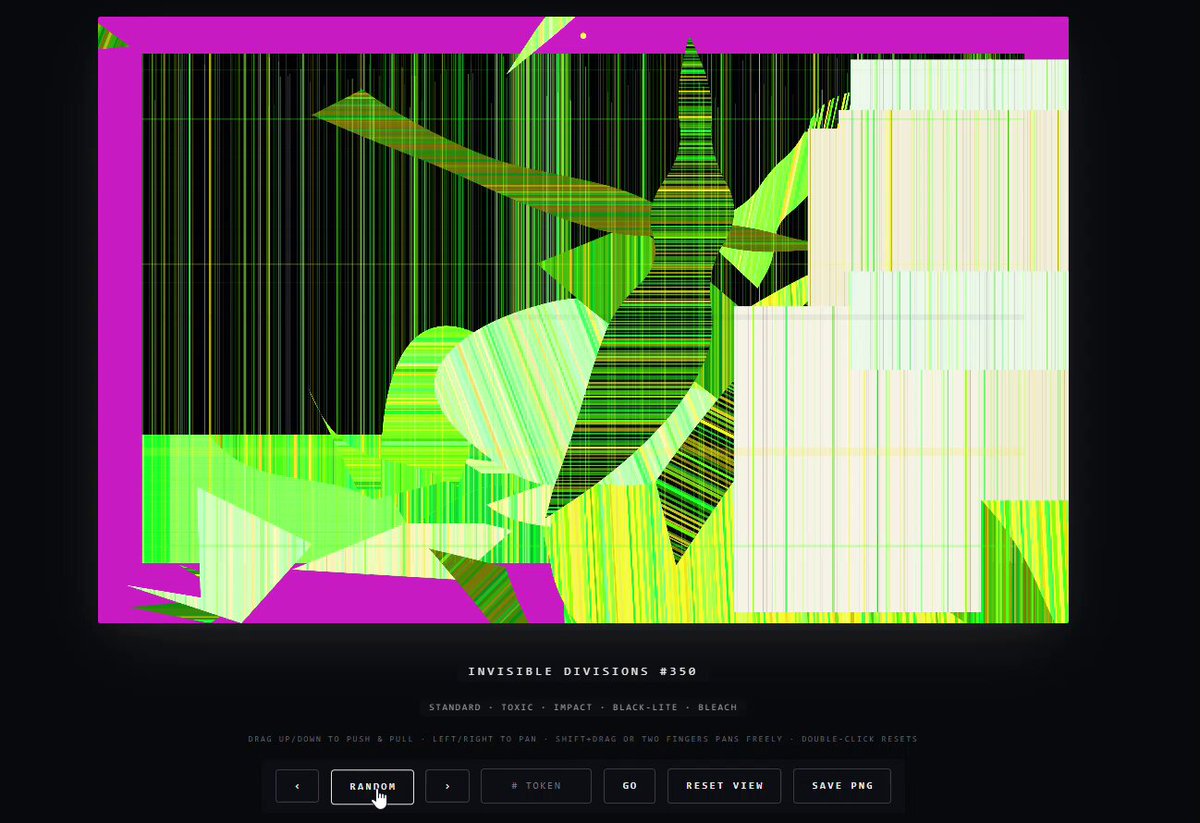This screenshot has height=823, width=1200.
Task: Save the artwork as PNG
Action: 842,786
